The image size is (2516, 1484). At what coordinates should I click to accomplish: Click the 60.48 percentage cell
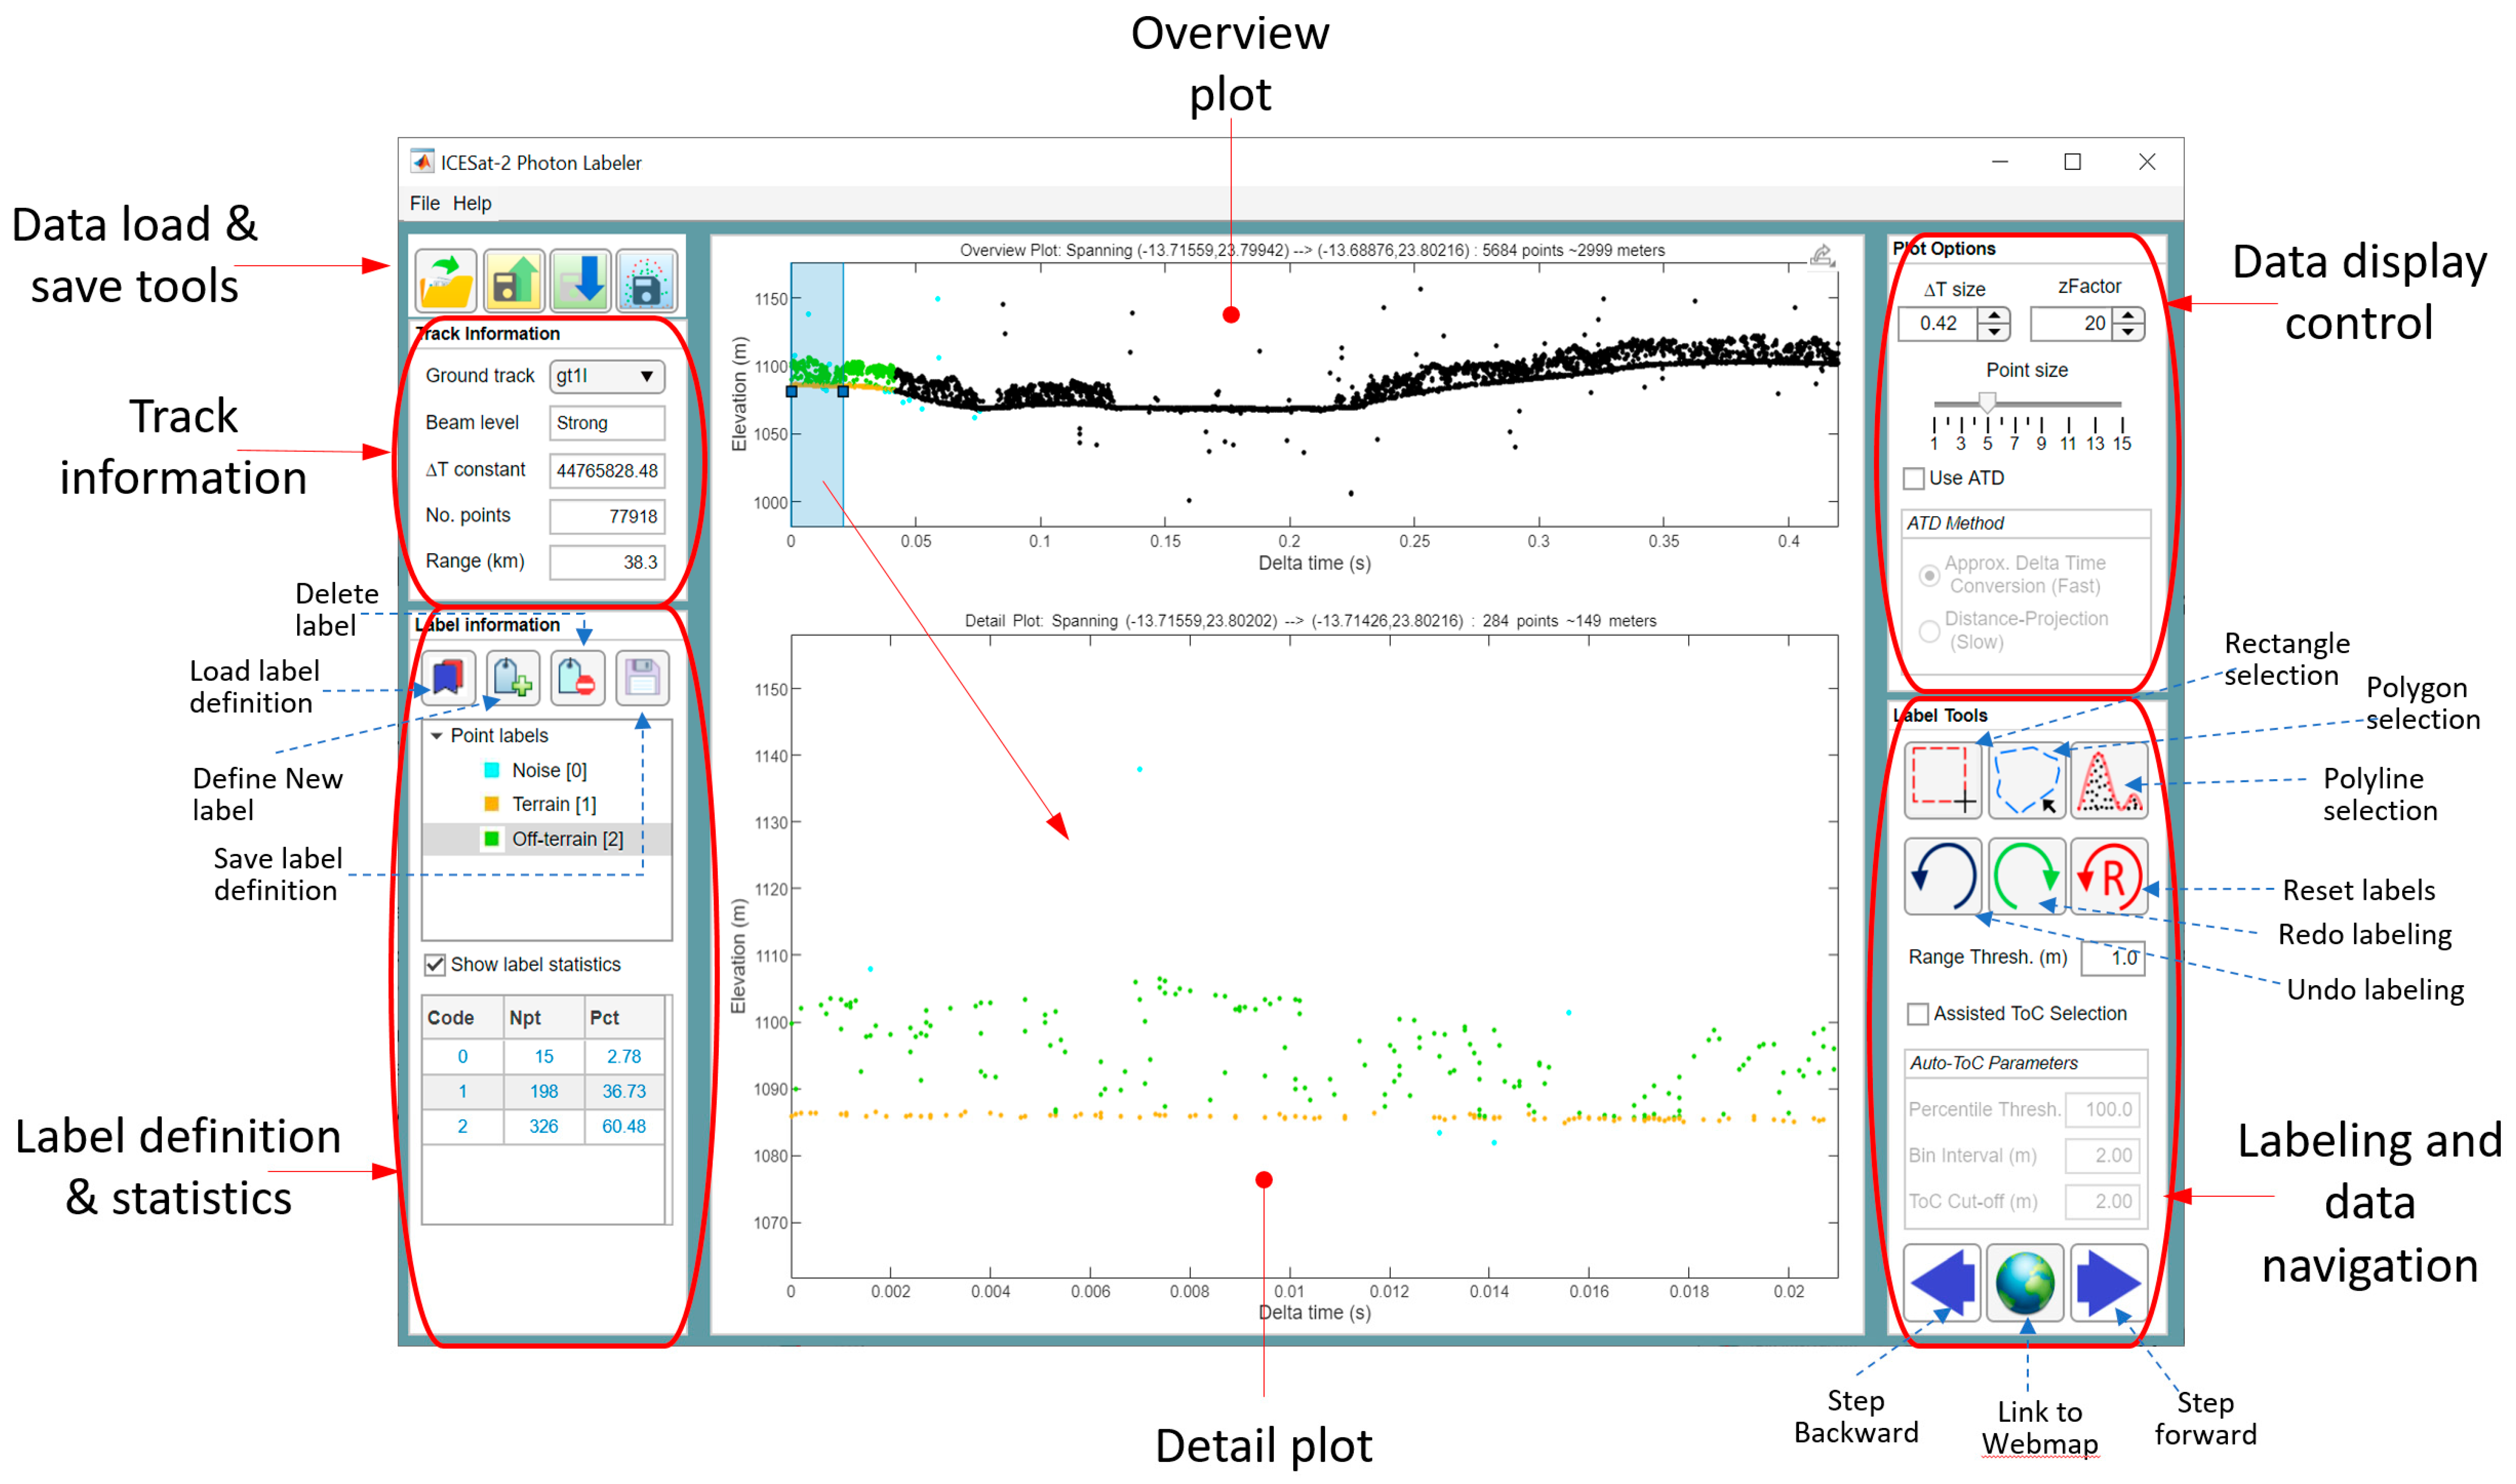coord(624,1127)
